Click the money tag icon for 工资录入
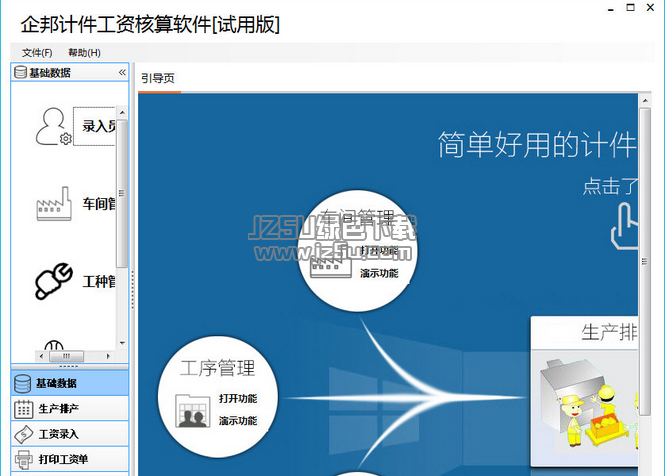Image resolution: width=666 pixels, height=476 pixels. [x=23, y=434]
